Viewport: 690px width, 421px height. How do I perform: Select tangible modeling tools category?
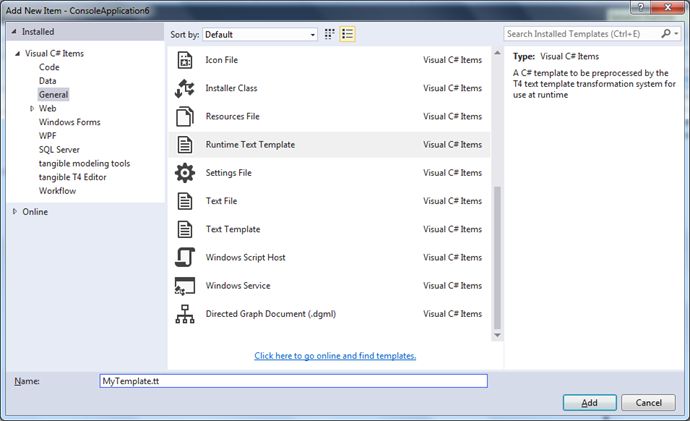coord(84,163)
